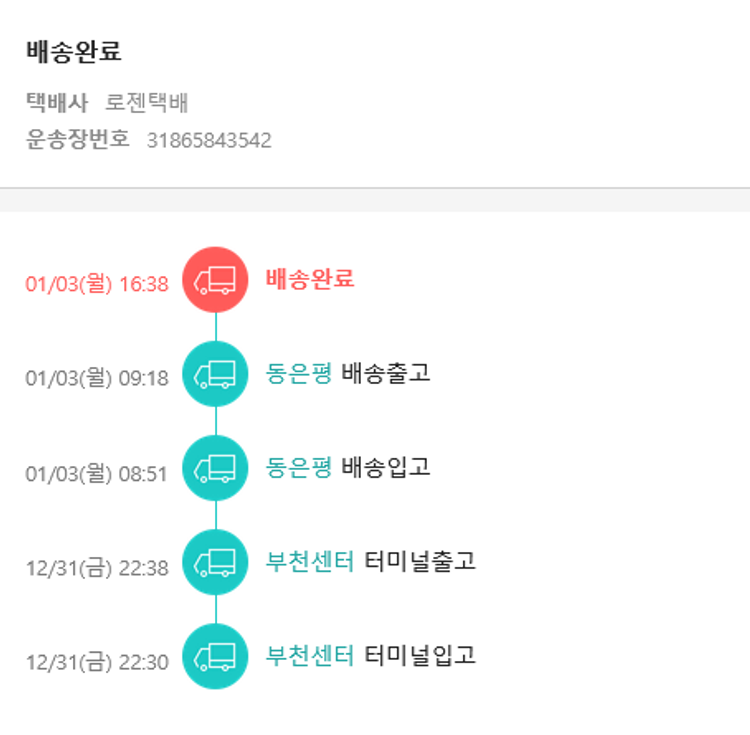Image resolution: width=750 pixels, height=735 pixels.
Task: Click the 부천센터 터미널입고 truck icon
Action: 215,656
